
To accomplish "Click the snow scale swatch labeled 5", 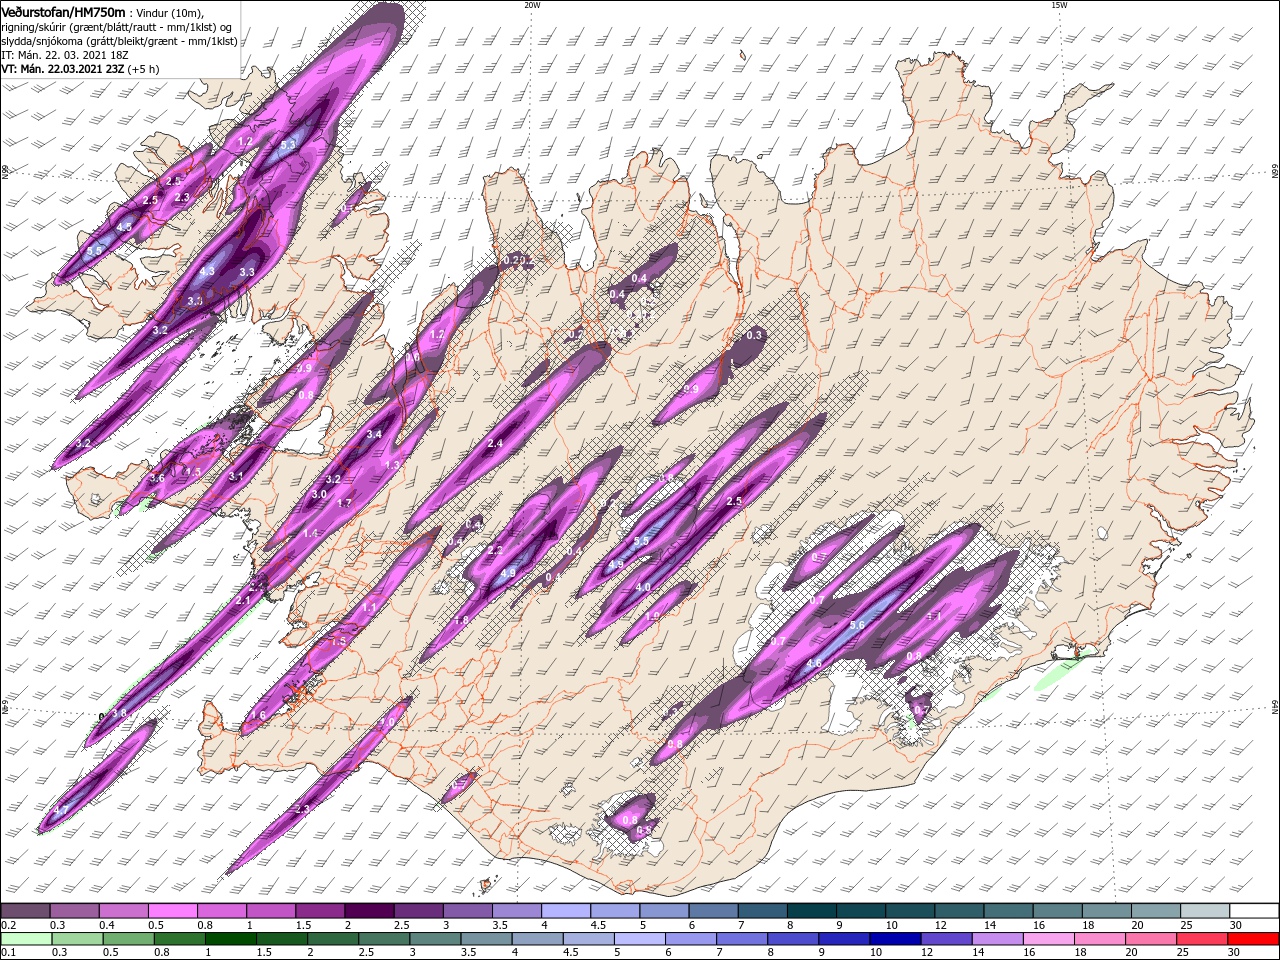I will tap(663, 911).
